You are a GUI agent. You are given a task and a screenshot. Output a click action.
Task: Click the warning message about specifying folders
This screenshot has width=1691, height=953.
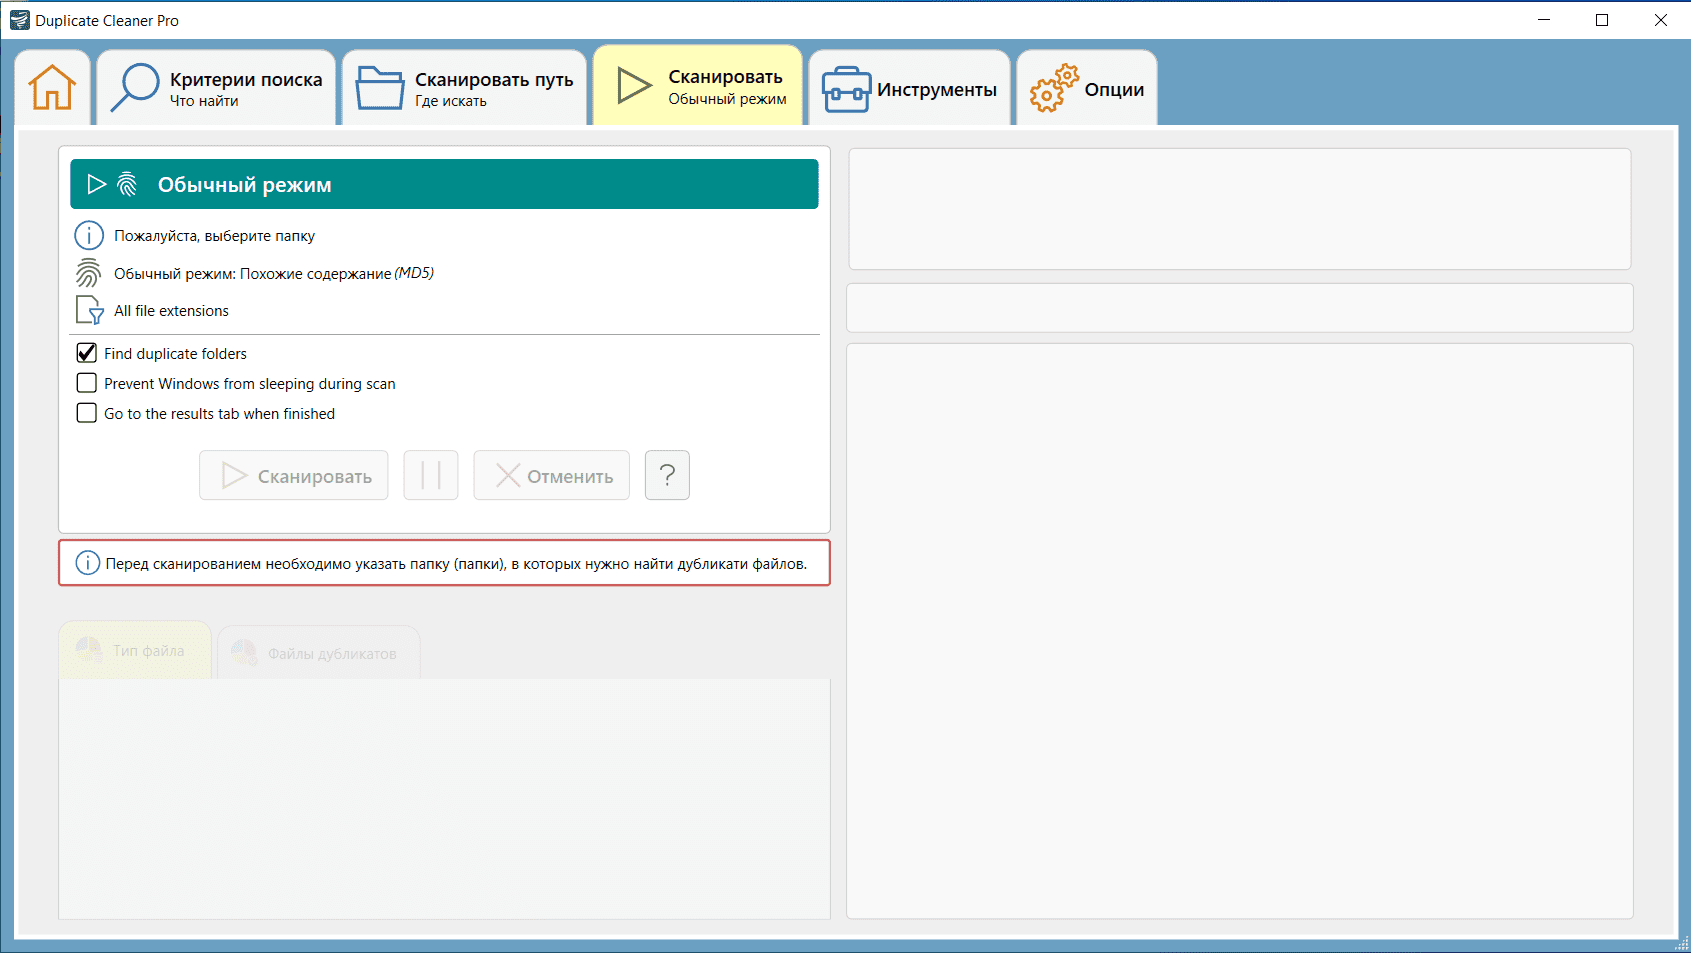point(456,564)
